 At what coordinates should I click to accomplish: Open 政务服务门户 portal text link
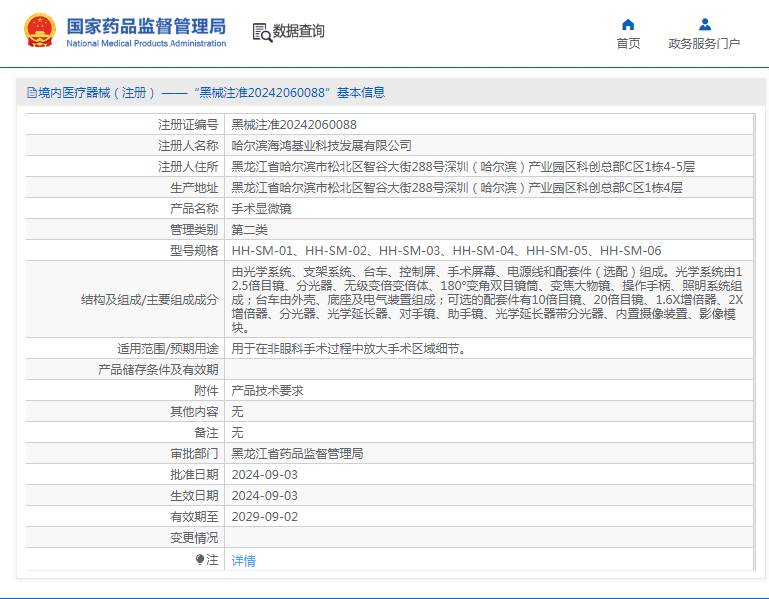[704, 44]
